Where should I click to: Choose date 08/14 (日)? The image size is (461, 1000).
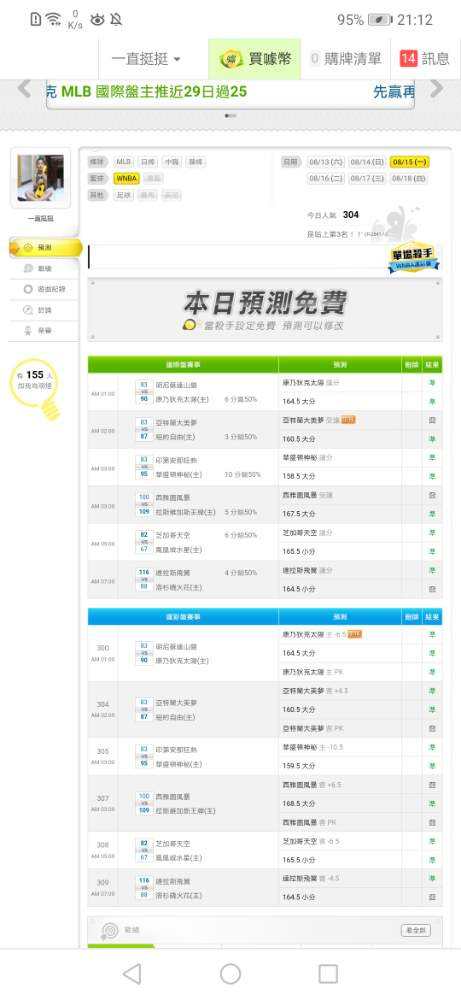point(367,162)
